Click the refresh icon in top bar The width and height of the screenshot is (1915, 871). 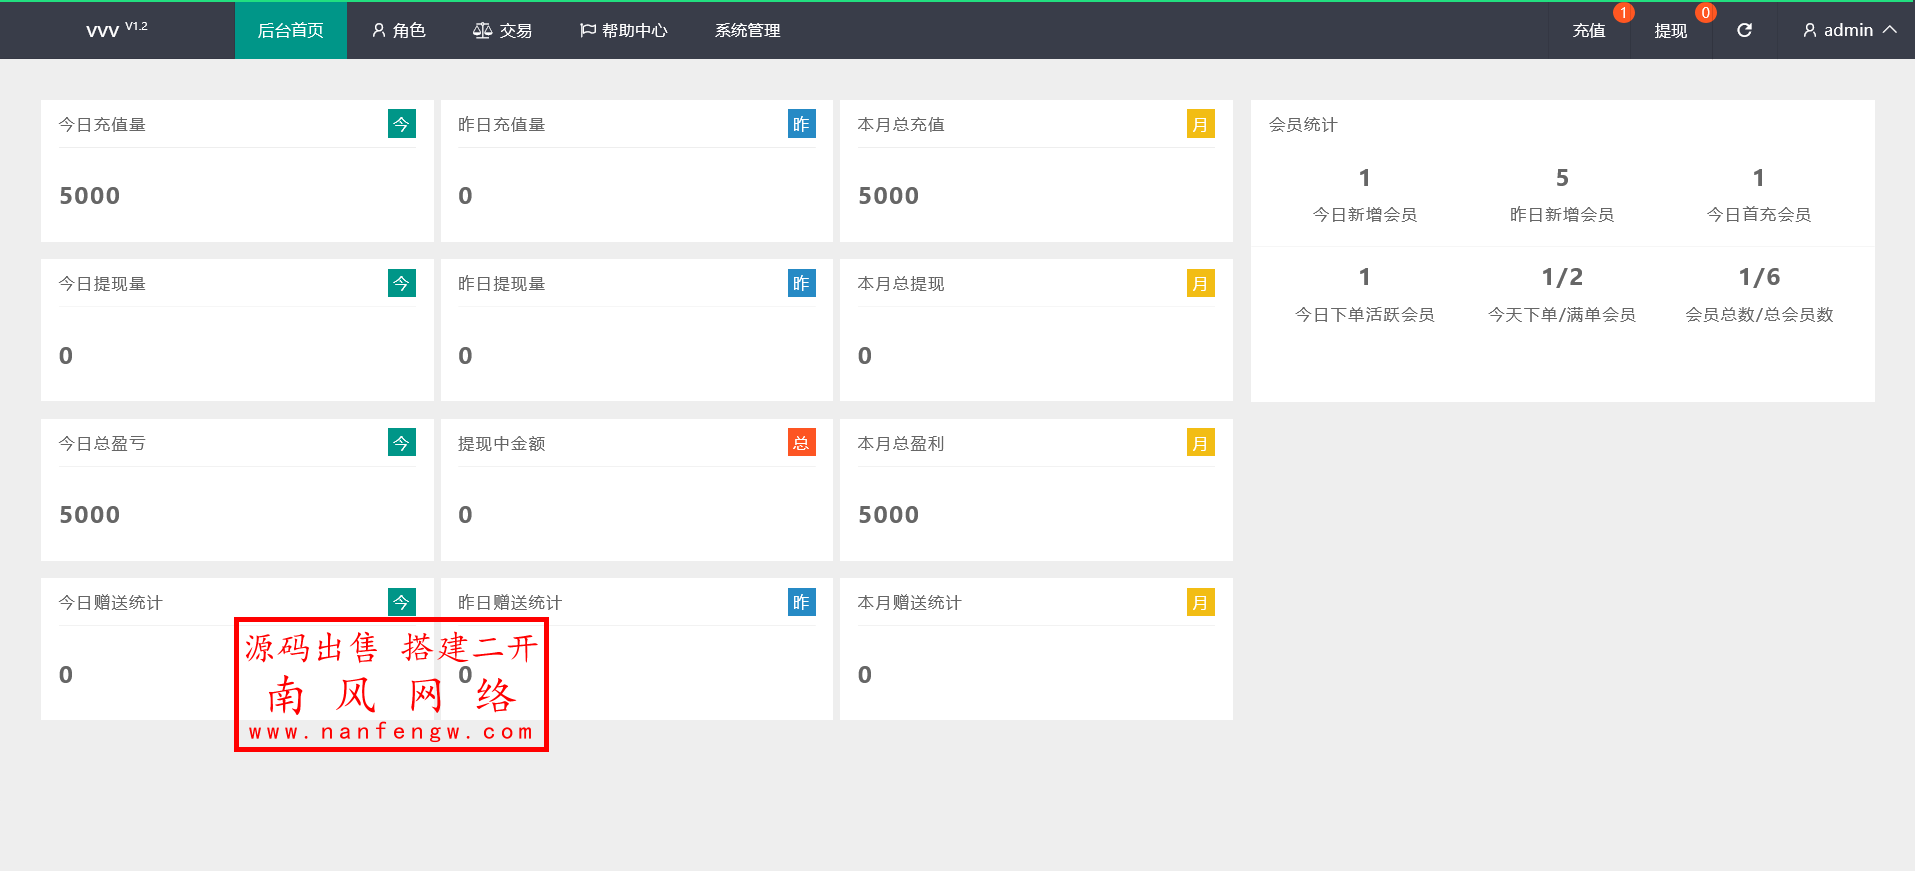[x=1744, y=30]
